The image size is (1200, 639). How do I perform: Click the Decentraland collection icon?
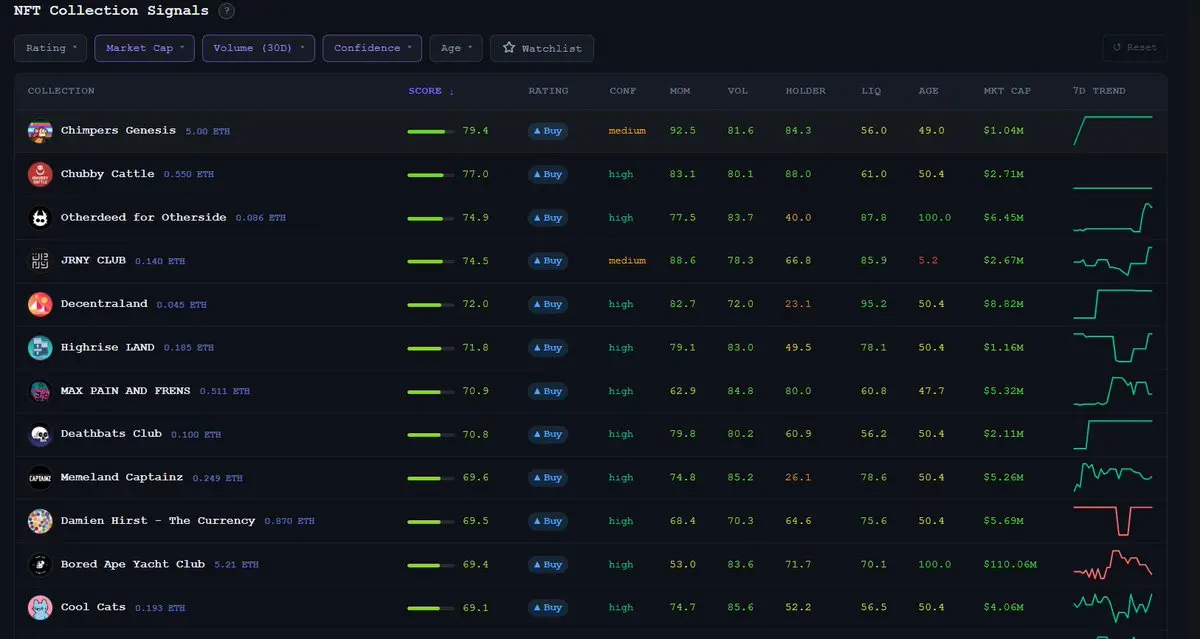[x=40, y=304]
